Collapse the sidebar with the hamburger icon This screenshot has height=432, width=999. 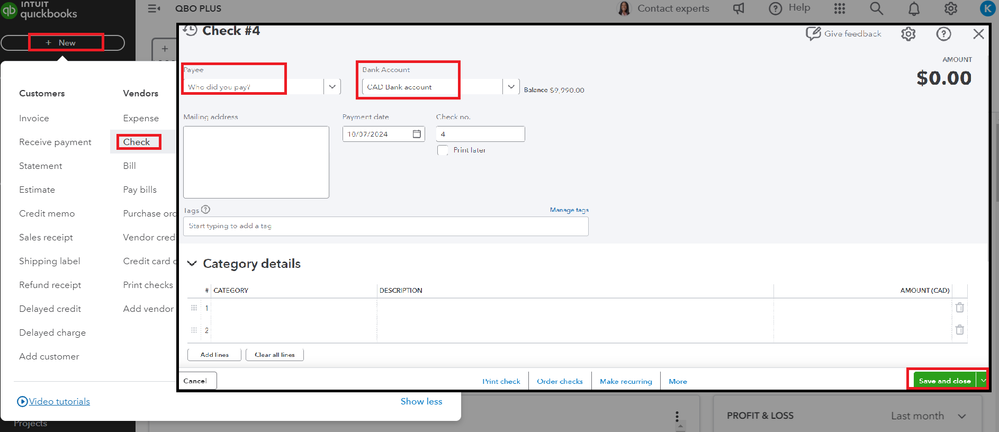coord(153,8)
